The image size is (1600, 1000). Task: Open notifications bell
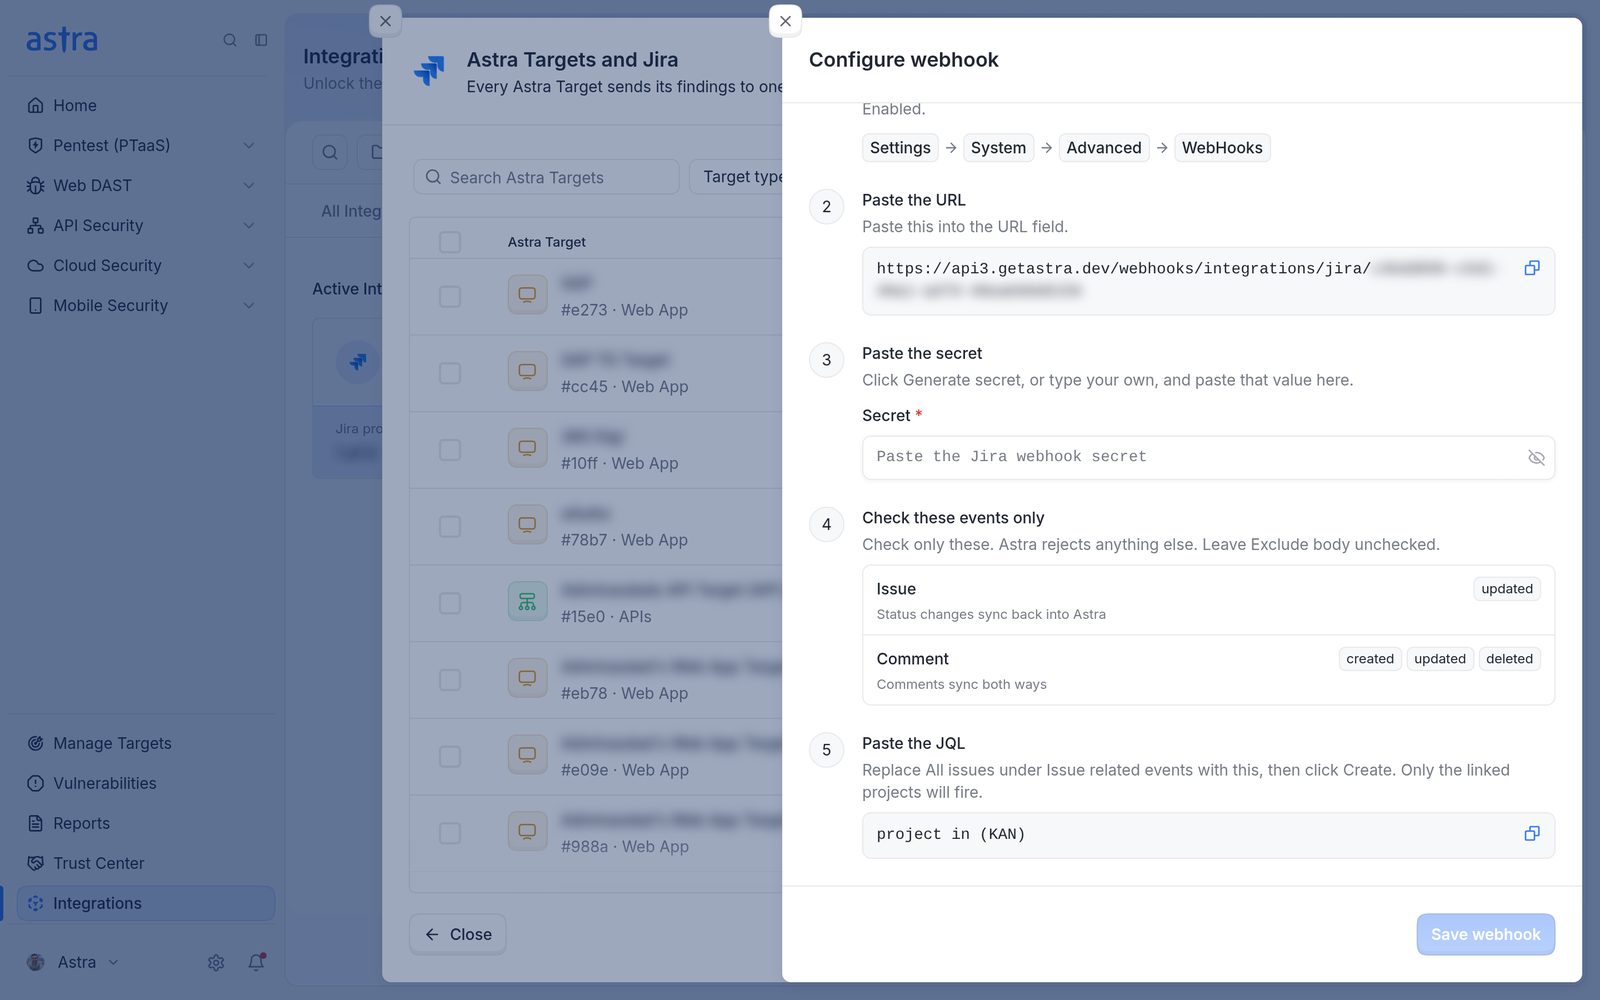pyautogui.click(x=256, y=962)
